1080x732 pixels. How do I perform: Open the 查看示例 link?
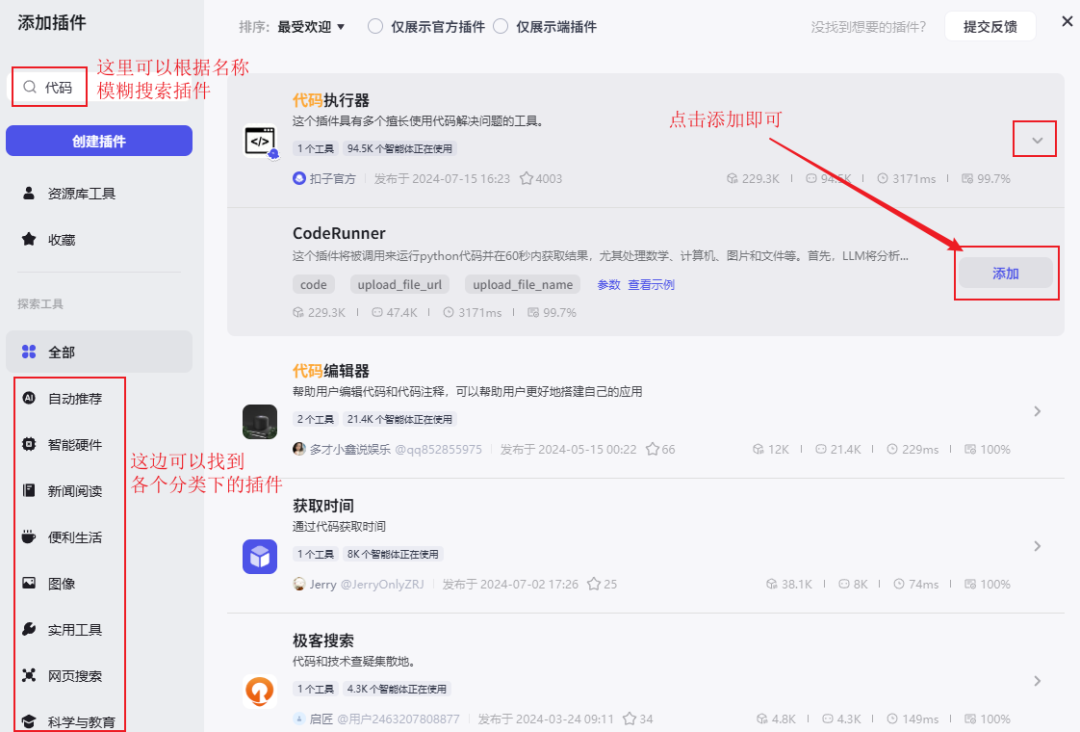coord(651,285)
